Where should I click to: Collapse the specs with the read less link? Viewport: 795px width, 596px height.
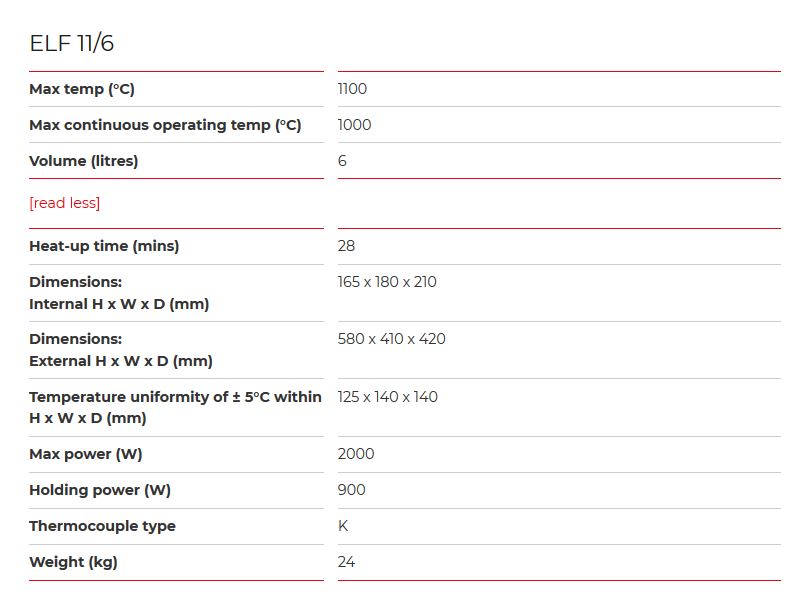click(x=65, y=203)
